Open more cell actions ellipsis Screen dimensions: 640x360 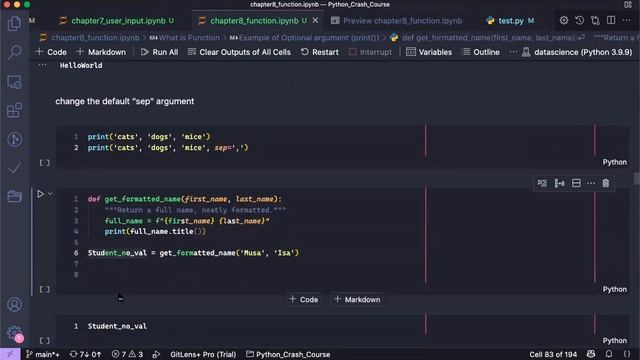[x=591, y=183]
